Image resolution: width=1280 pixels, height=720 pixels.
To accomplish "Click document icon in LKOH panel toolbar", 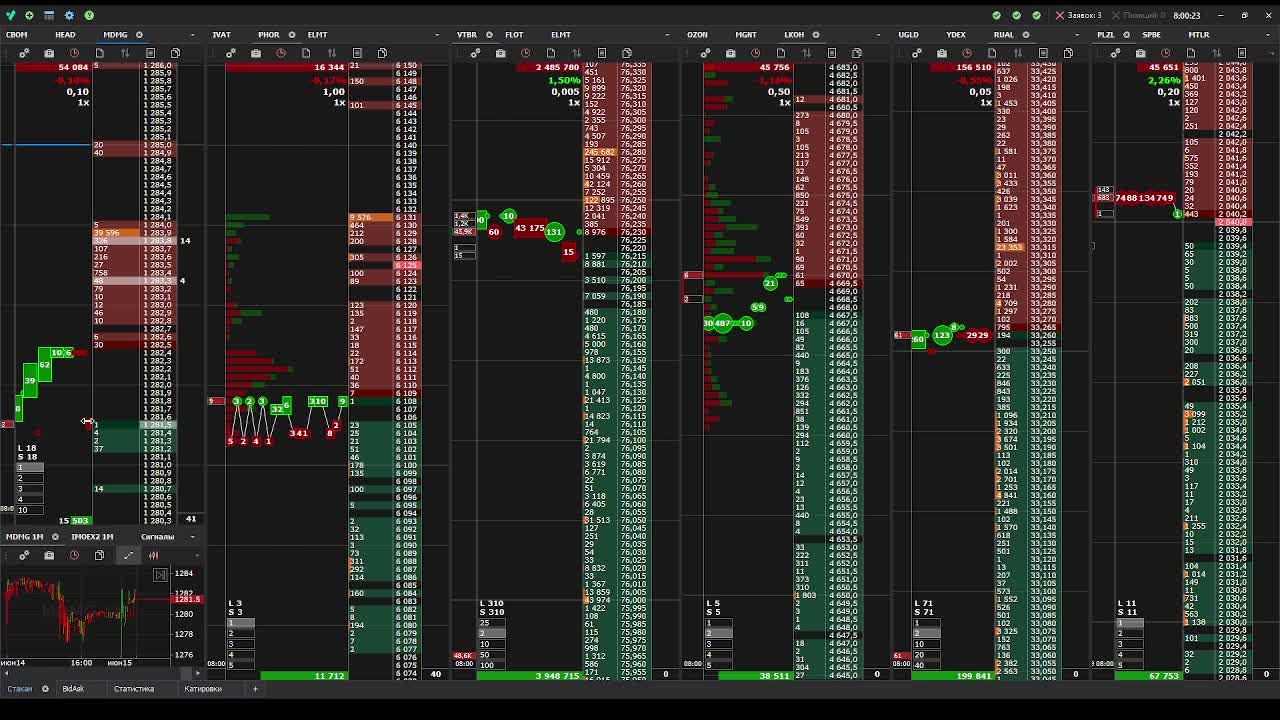I will 781,53.
